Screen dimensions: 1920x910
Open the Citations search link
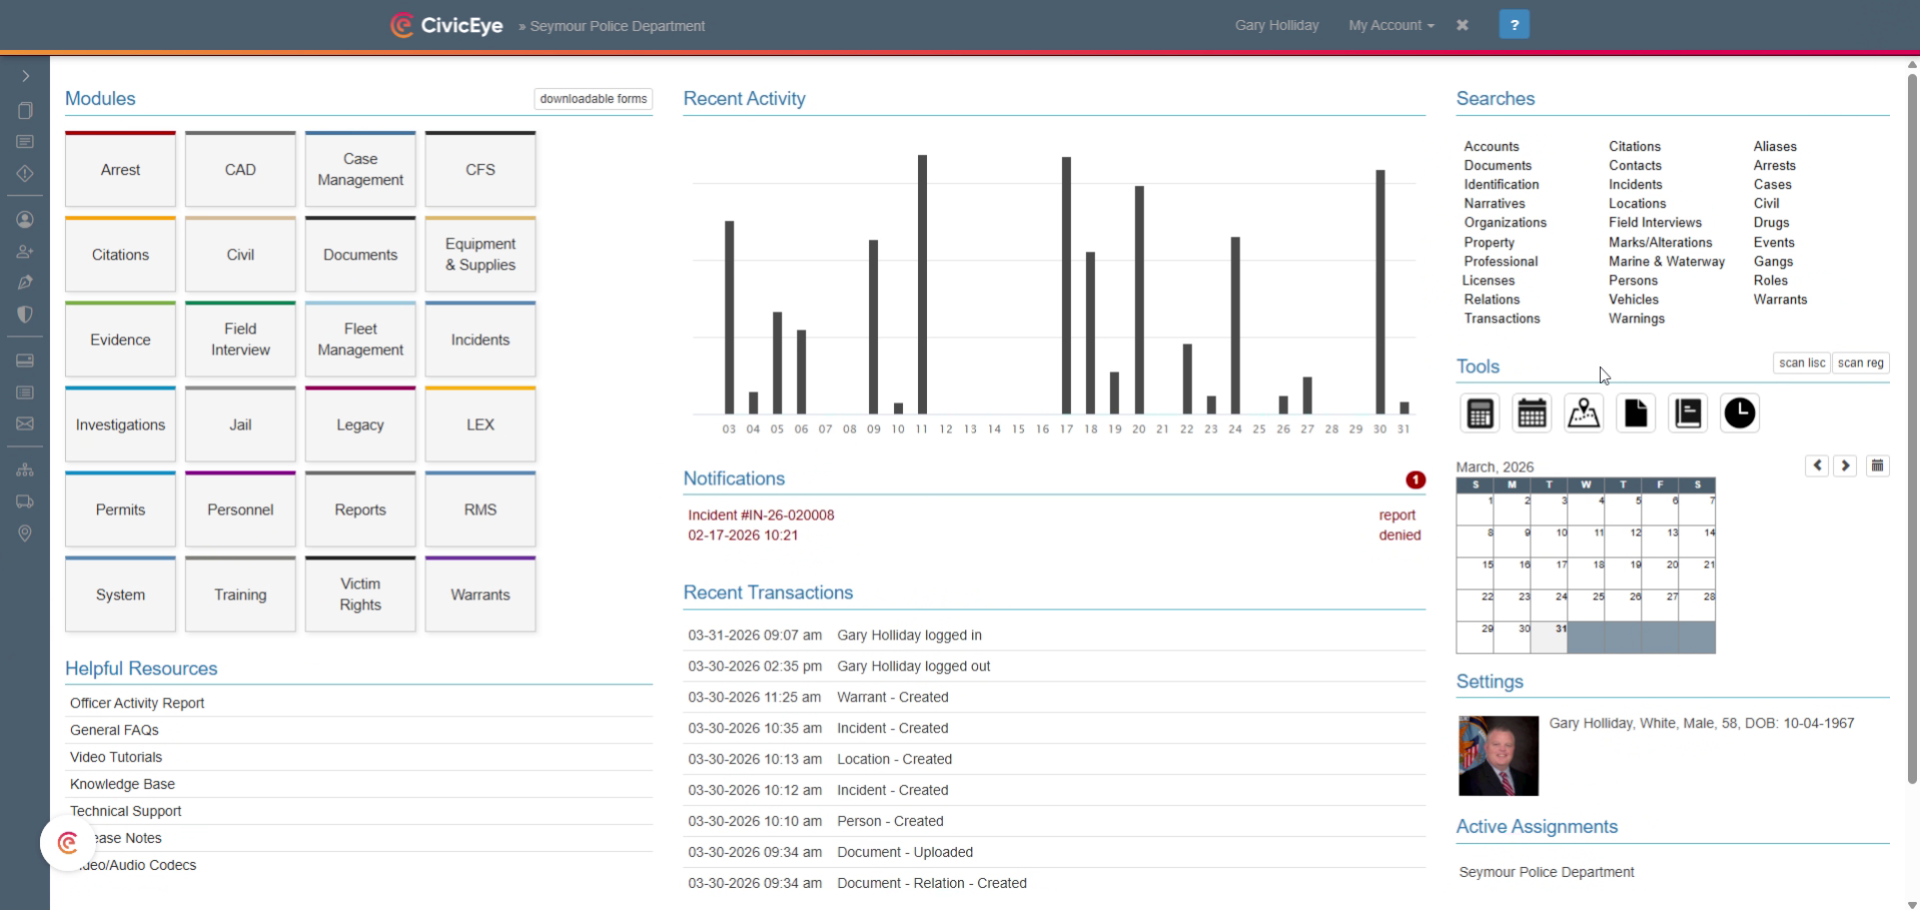(x=1634, y=146)
